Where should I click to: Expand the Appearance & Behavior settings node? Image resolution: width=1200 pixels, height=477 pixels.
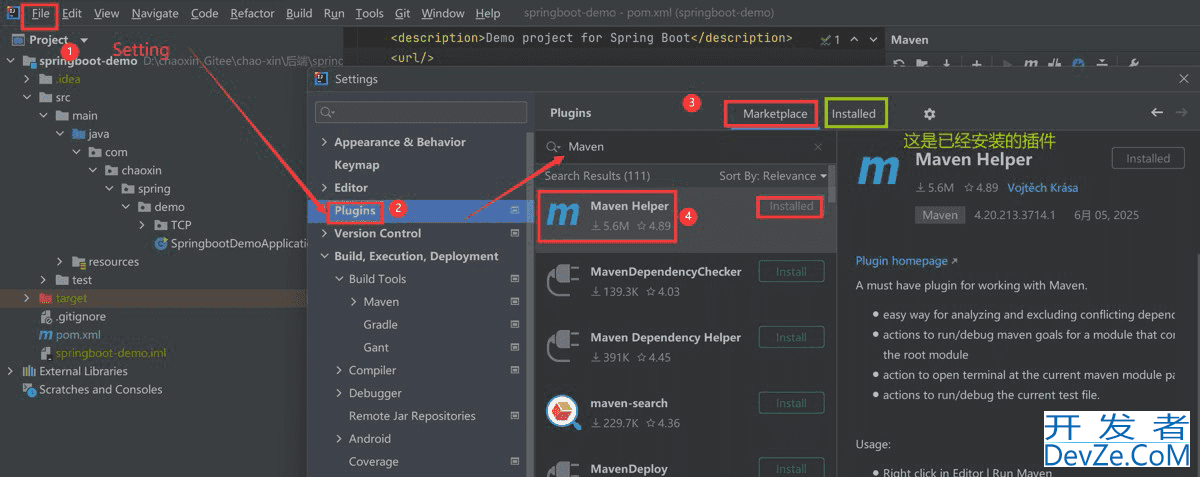coord(324,142)
